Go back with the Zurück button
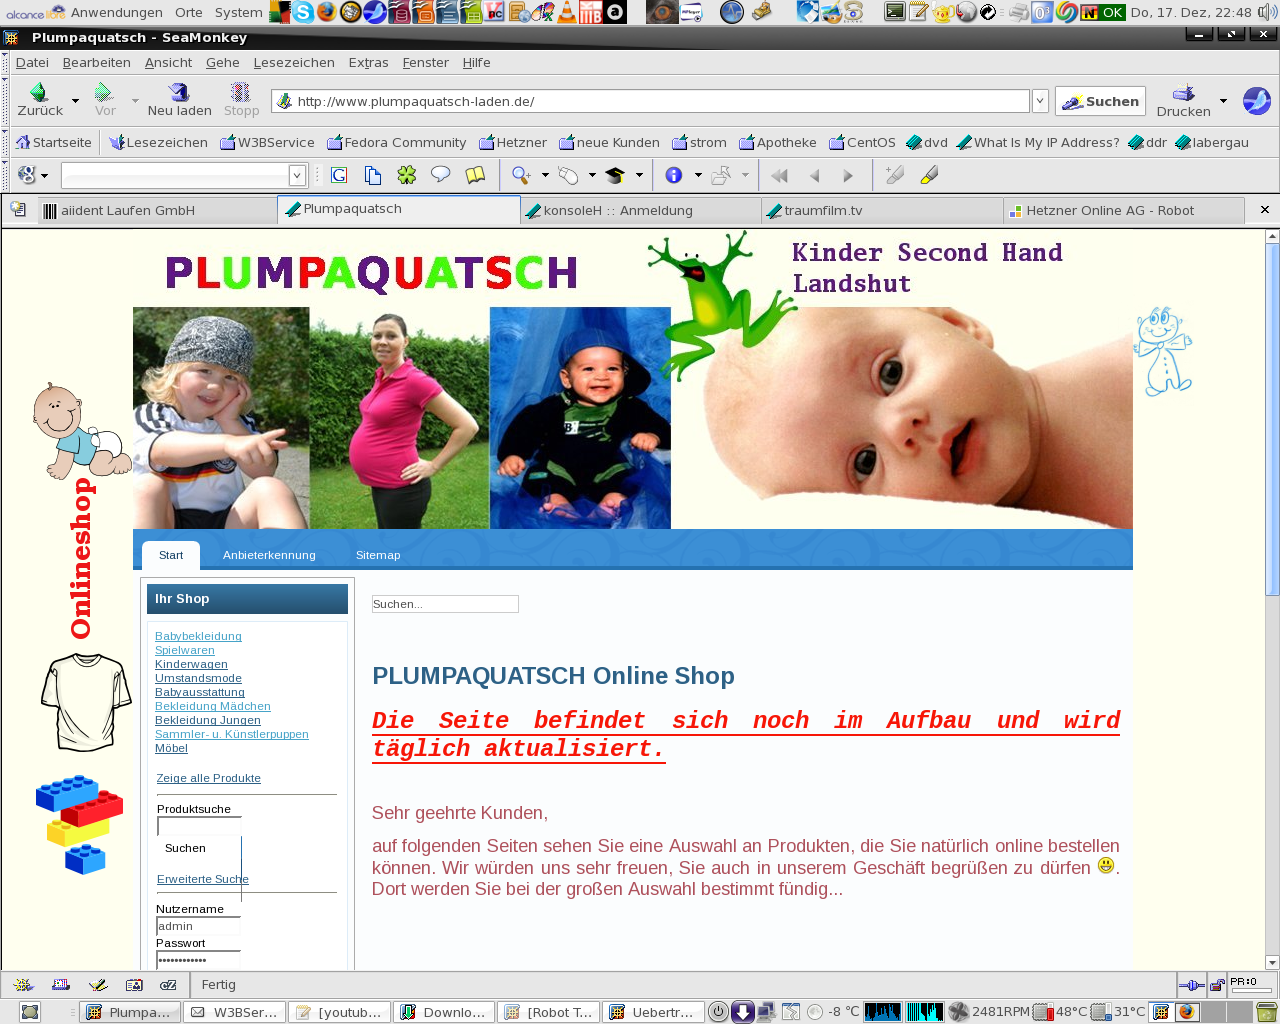1280x1024 pixels. coord(40,100)
